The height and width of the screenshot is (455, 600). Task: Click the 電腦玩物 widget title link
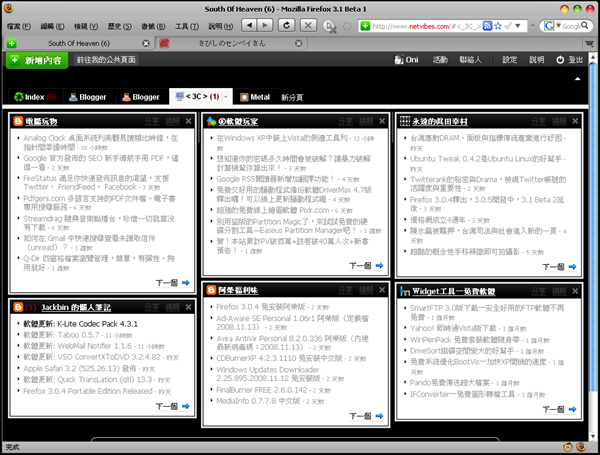[41, 122]
